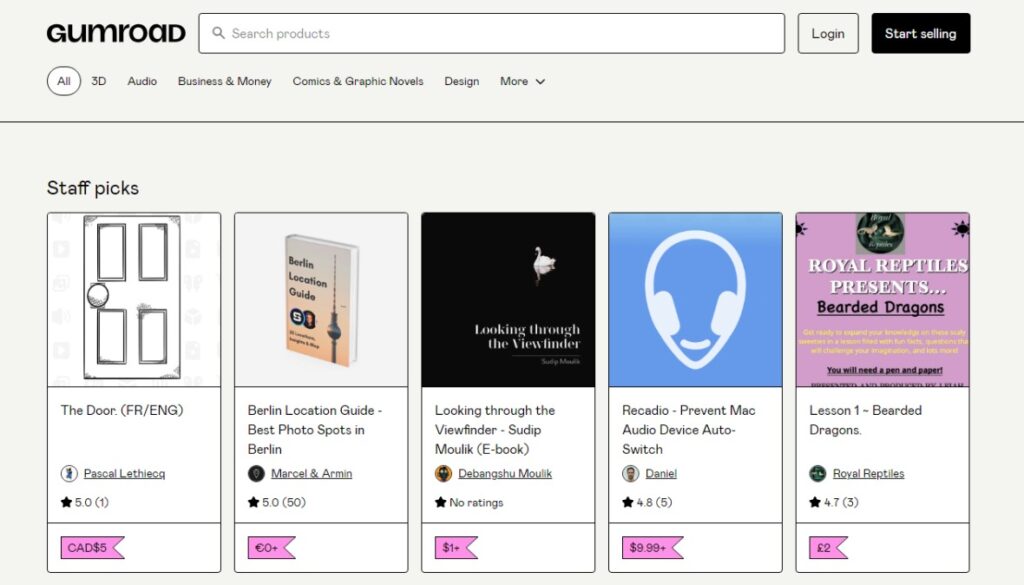Click the 4.8 (5) rating text
Image resolution: width=1024 pixels, height=585 pixels.
[654, 502]
